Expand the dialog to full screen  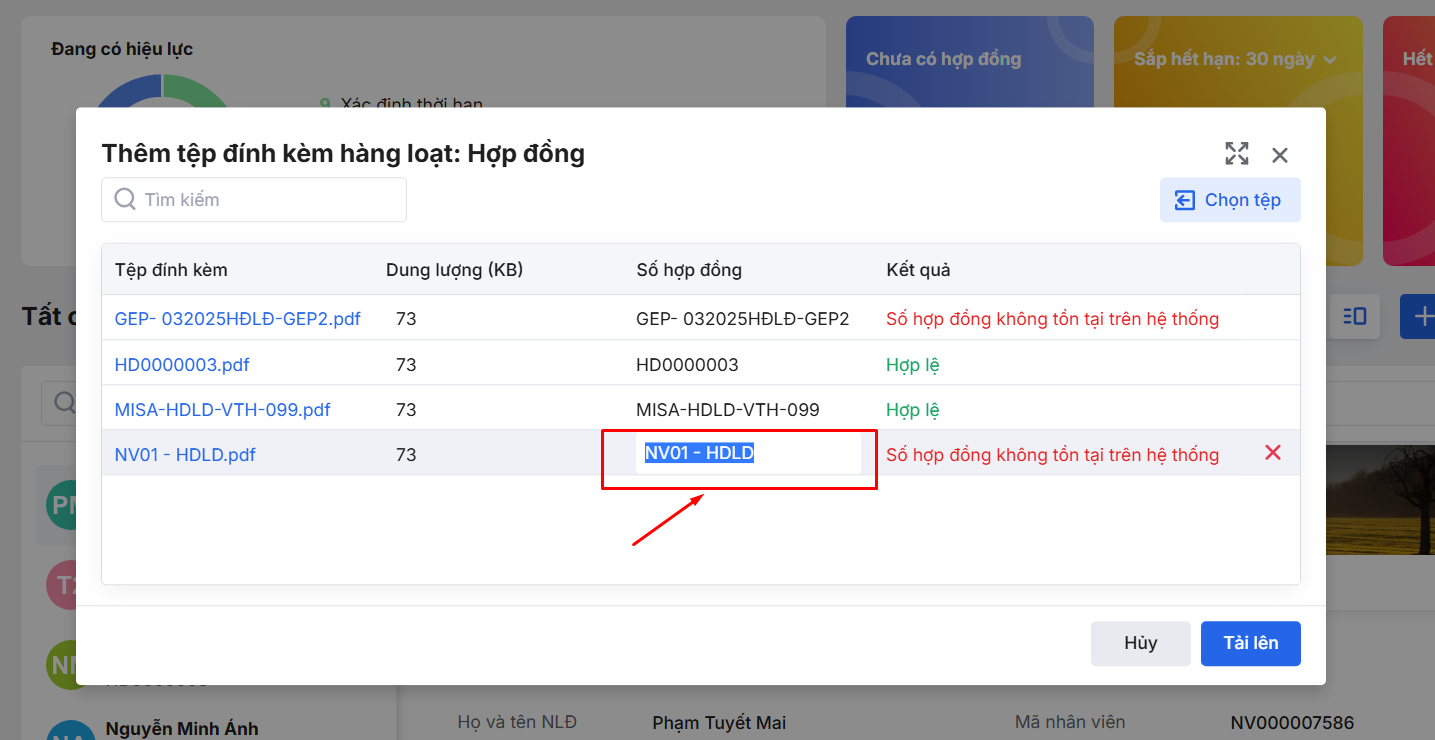[1237, 154]
